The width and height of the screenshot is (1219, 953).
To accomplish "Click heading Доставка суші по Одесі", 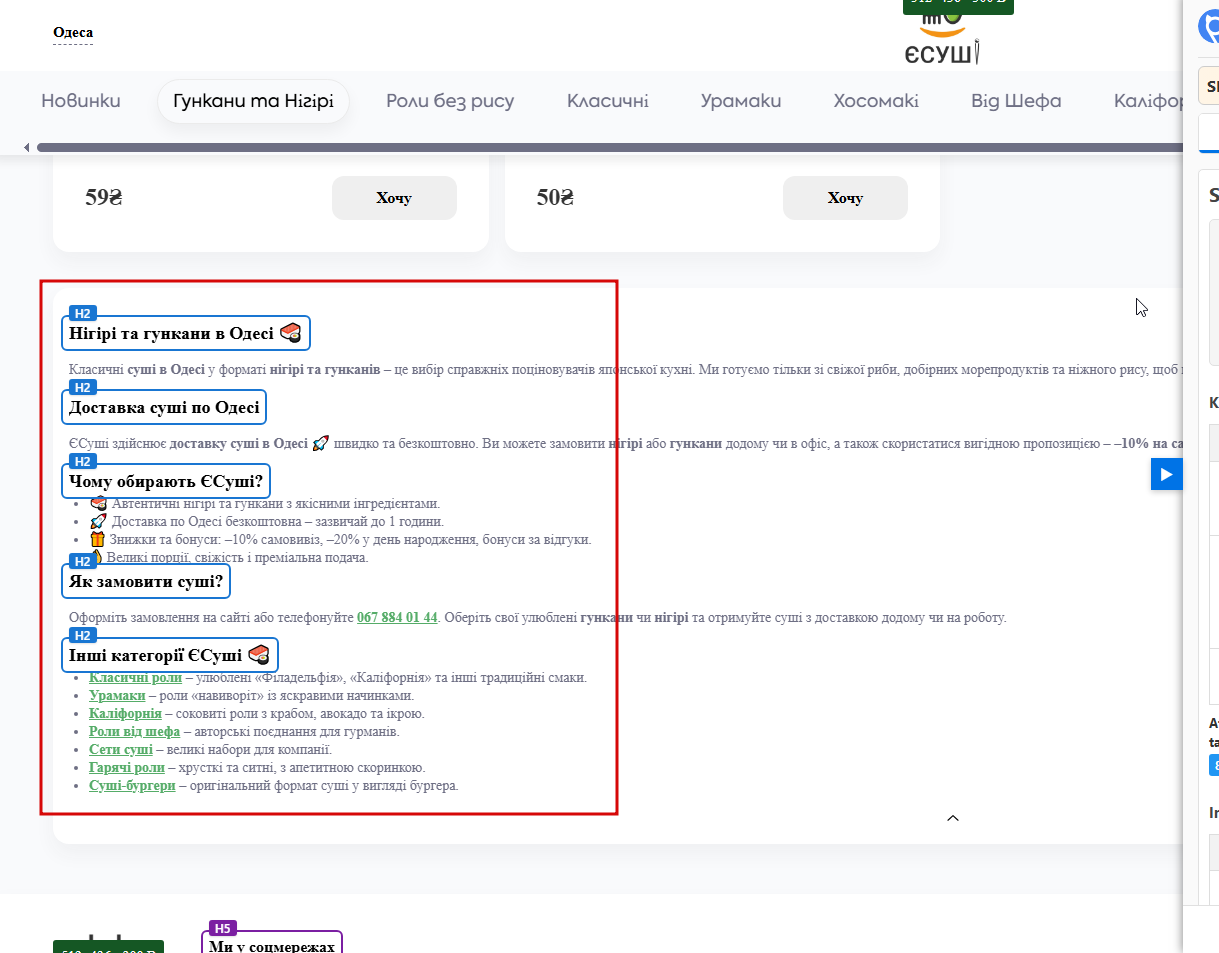I will click(164, 407).
